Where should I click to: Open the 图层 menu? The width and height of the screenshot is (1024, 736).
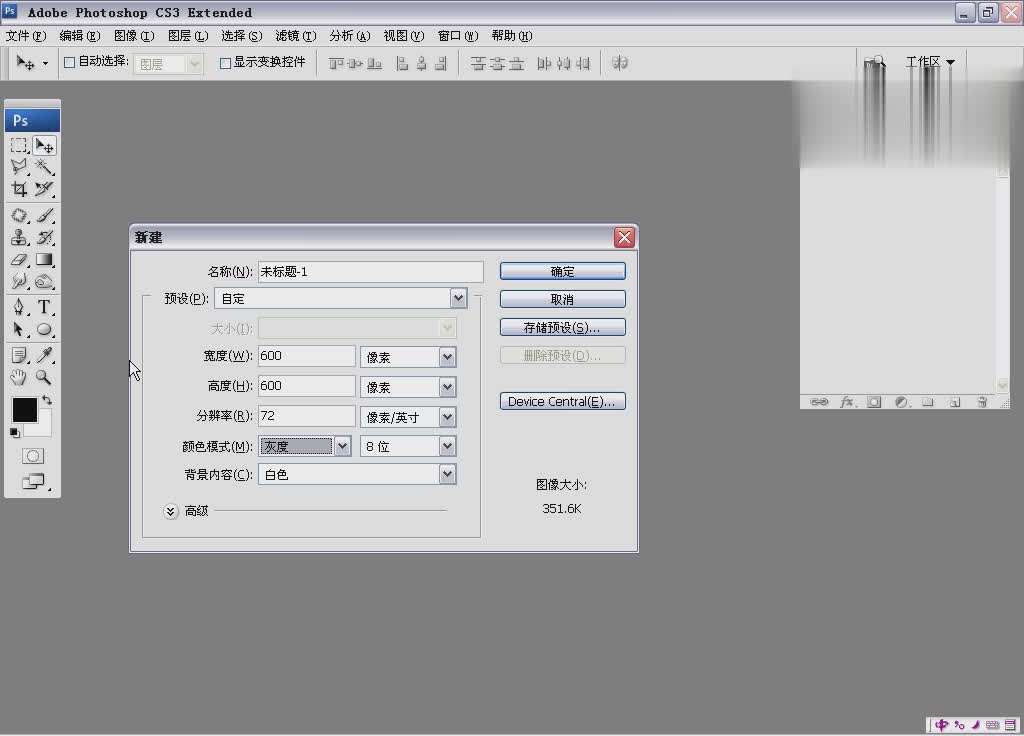pos(188,36)
